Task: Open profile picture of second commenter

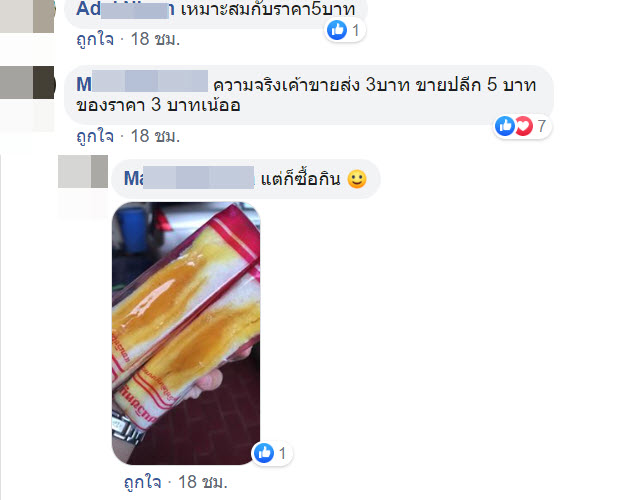Action: point(27,83)
